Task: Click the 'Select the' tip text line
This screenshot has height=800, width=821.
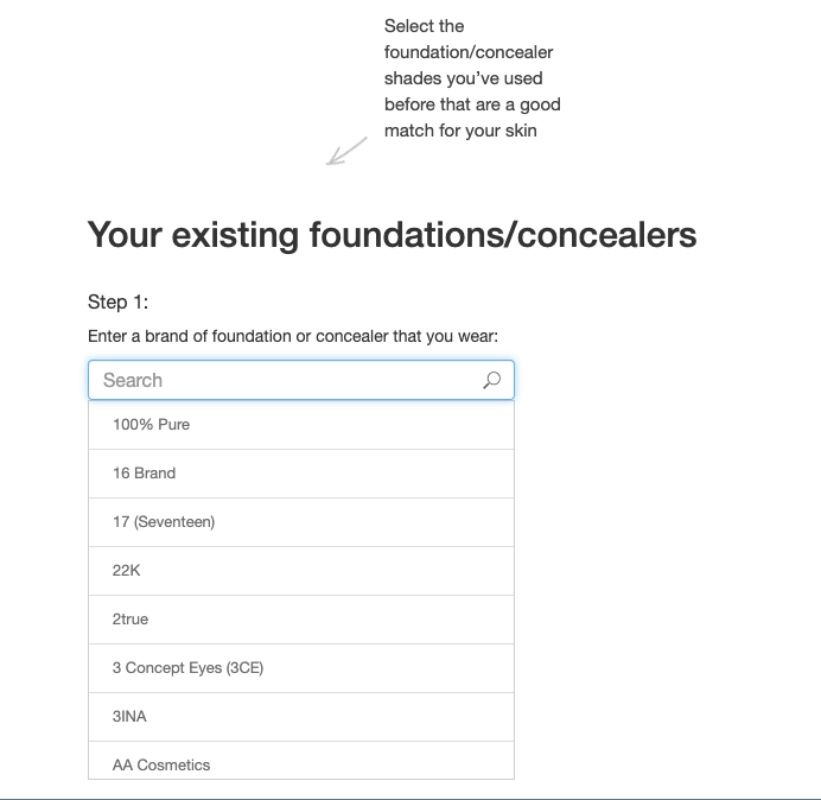Action: (424, 26)
